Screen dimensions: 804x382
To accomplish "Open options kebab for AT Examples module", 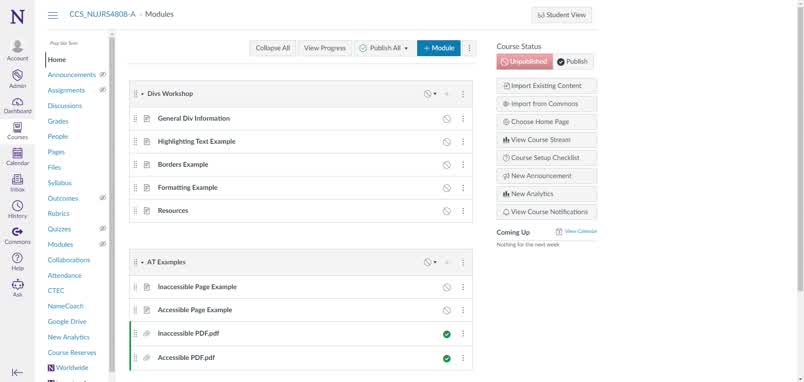I will [x=463, y=262].
